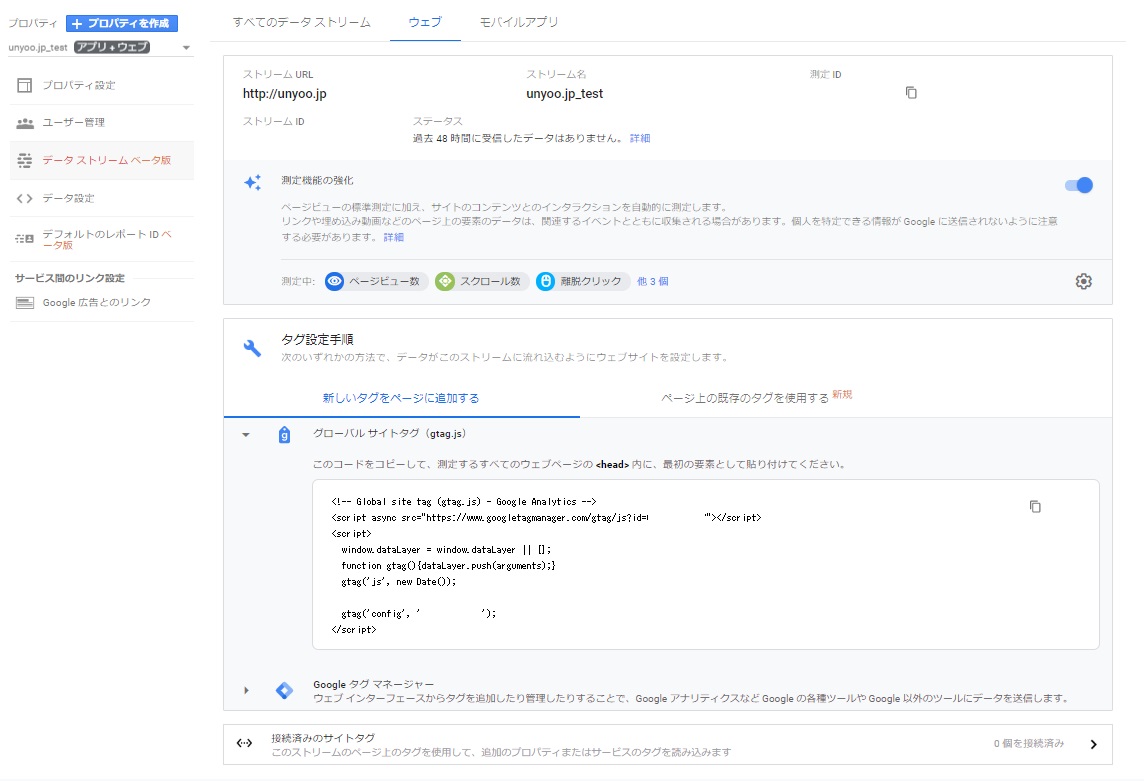Open データ設定 in the sidebar
This screenshot has width=1144, height=781.
click(x=69, y=199)
